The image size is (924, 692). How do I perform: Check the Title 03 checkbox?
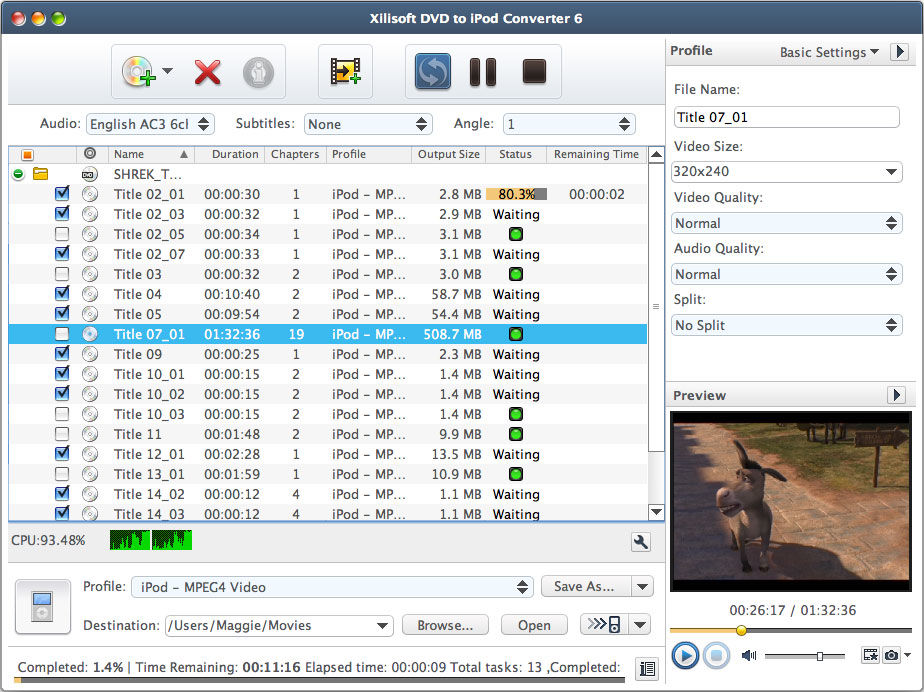point(62,274)
